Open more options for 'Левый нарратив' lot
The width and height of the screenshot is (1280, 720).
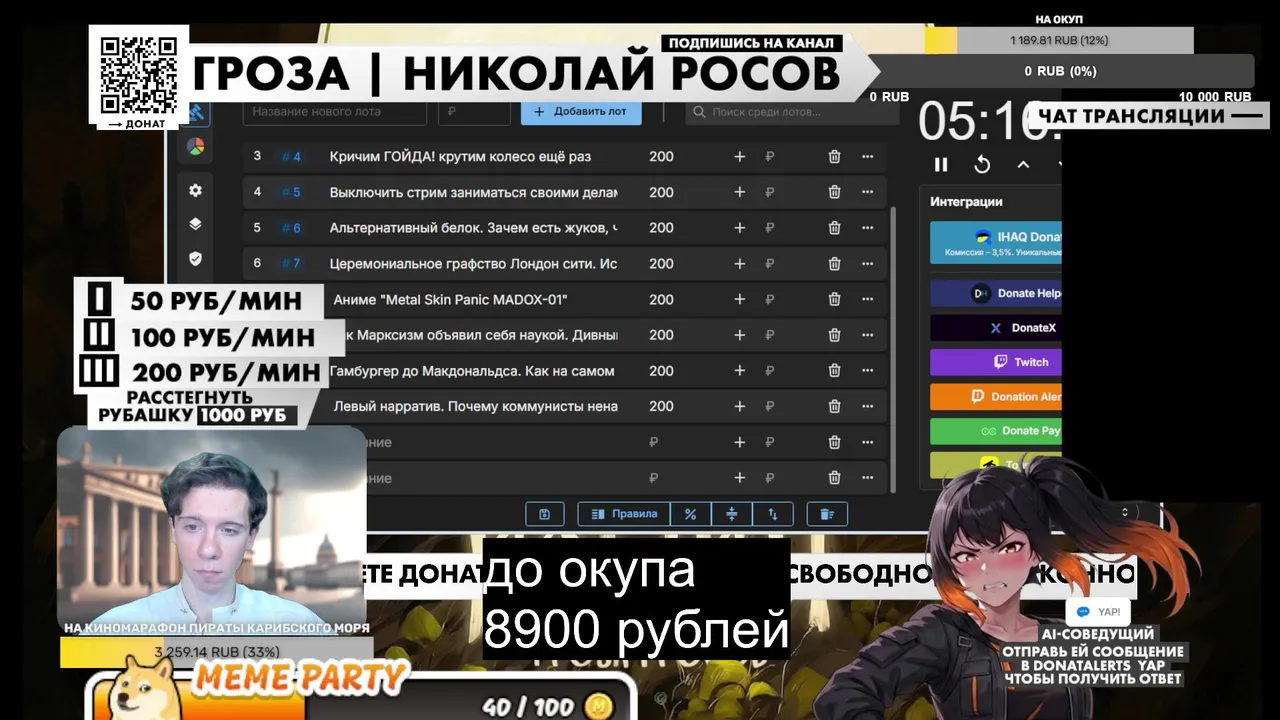tap(867, 407)
